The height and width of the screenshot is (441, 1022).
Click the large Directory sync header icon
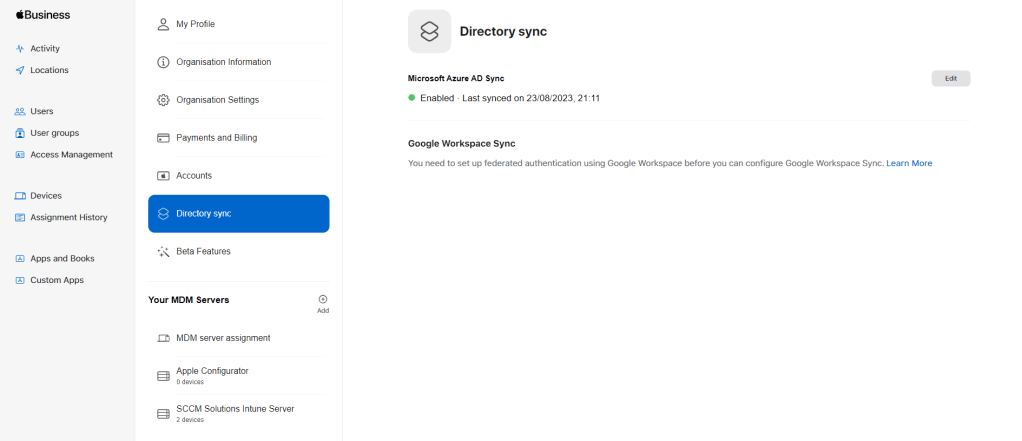pos(429,31)
